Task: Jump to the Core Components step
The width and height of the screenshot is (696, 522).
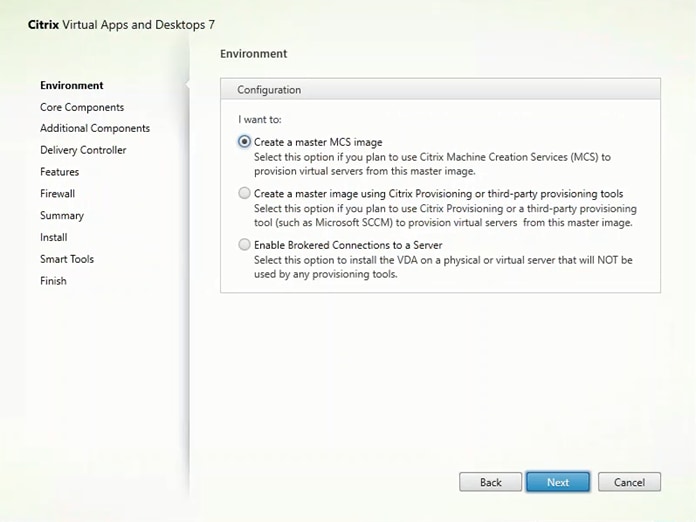Action: [82, 107]
